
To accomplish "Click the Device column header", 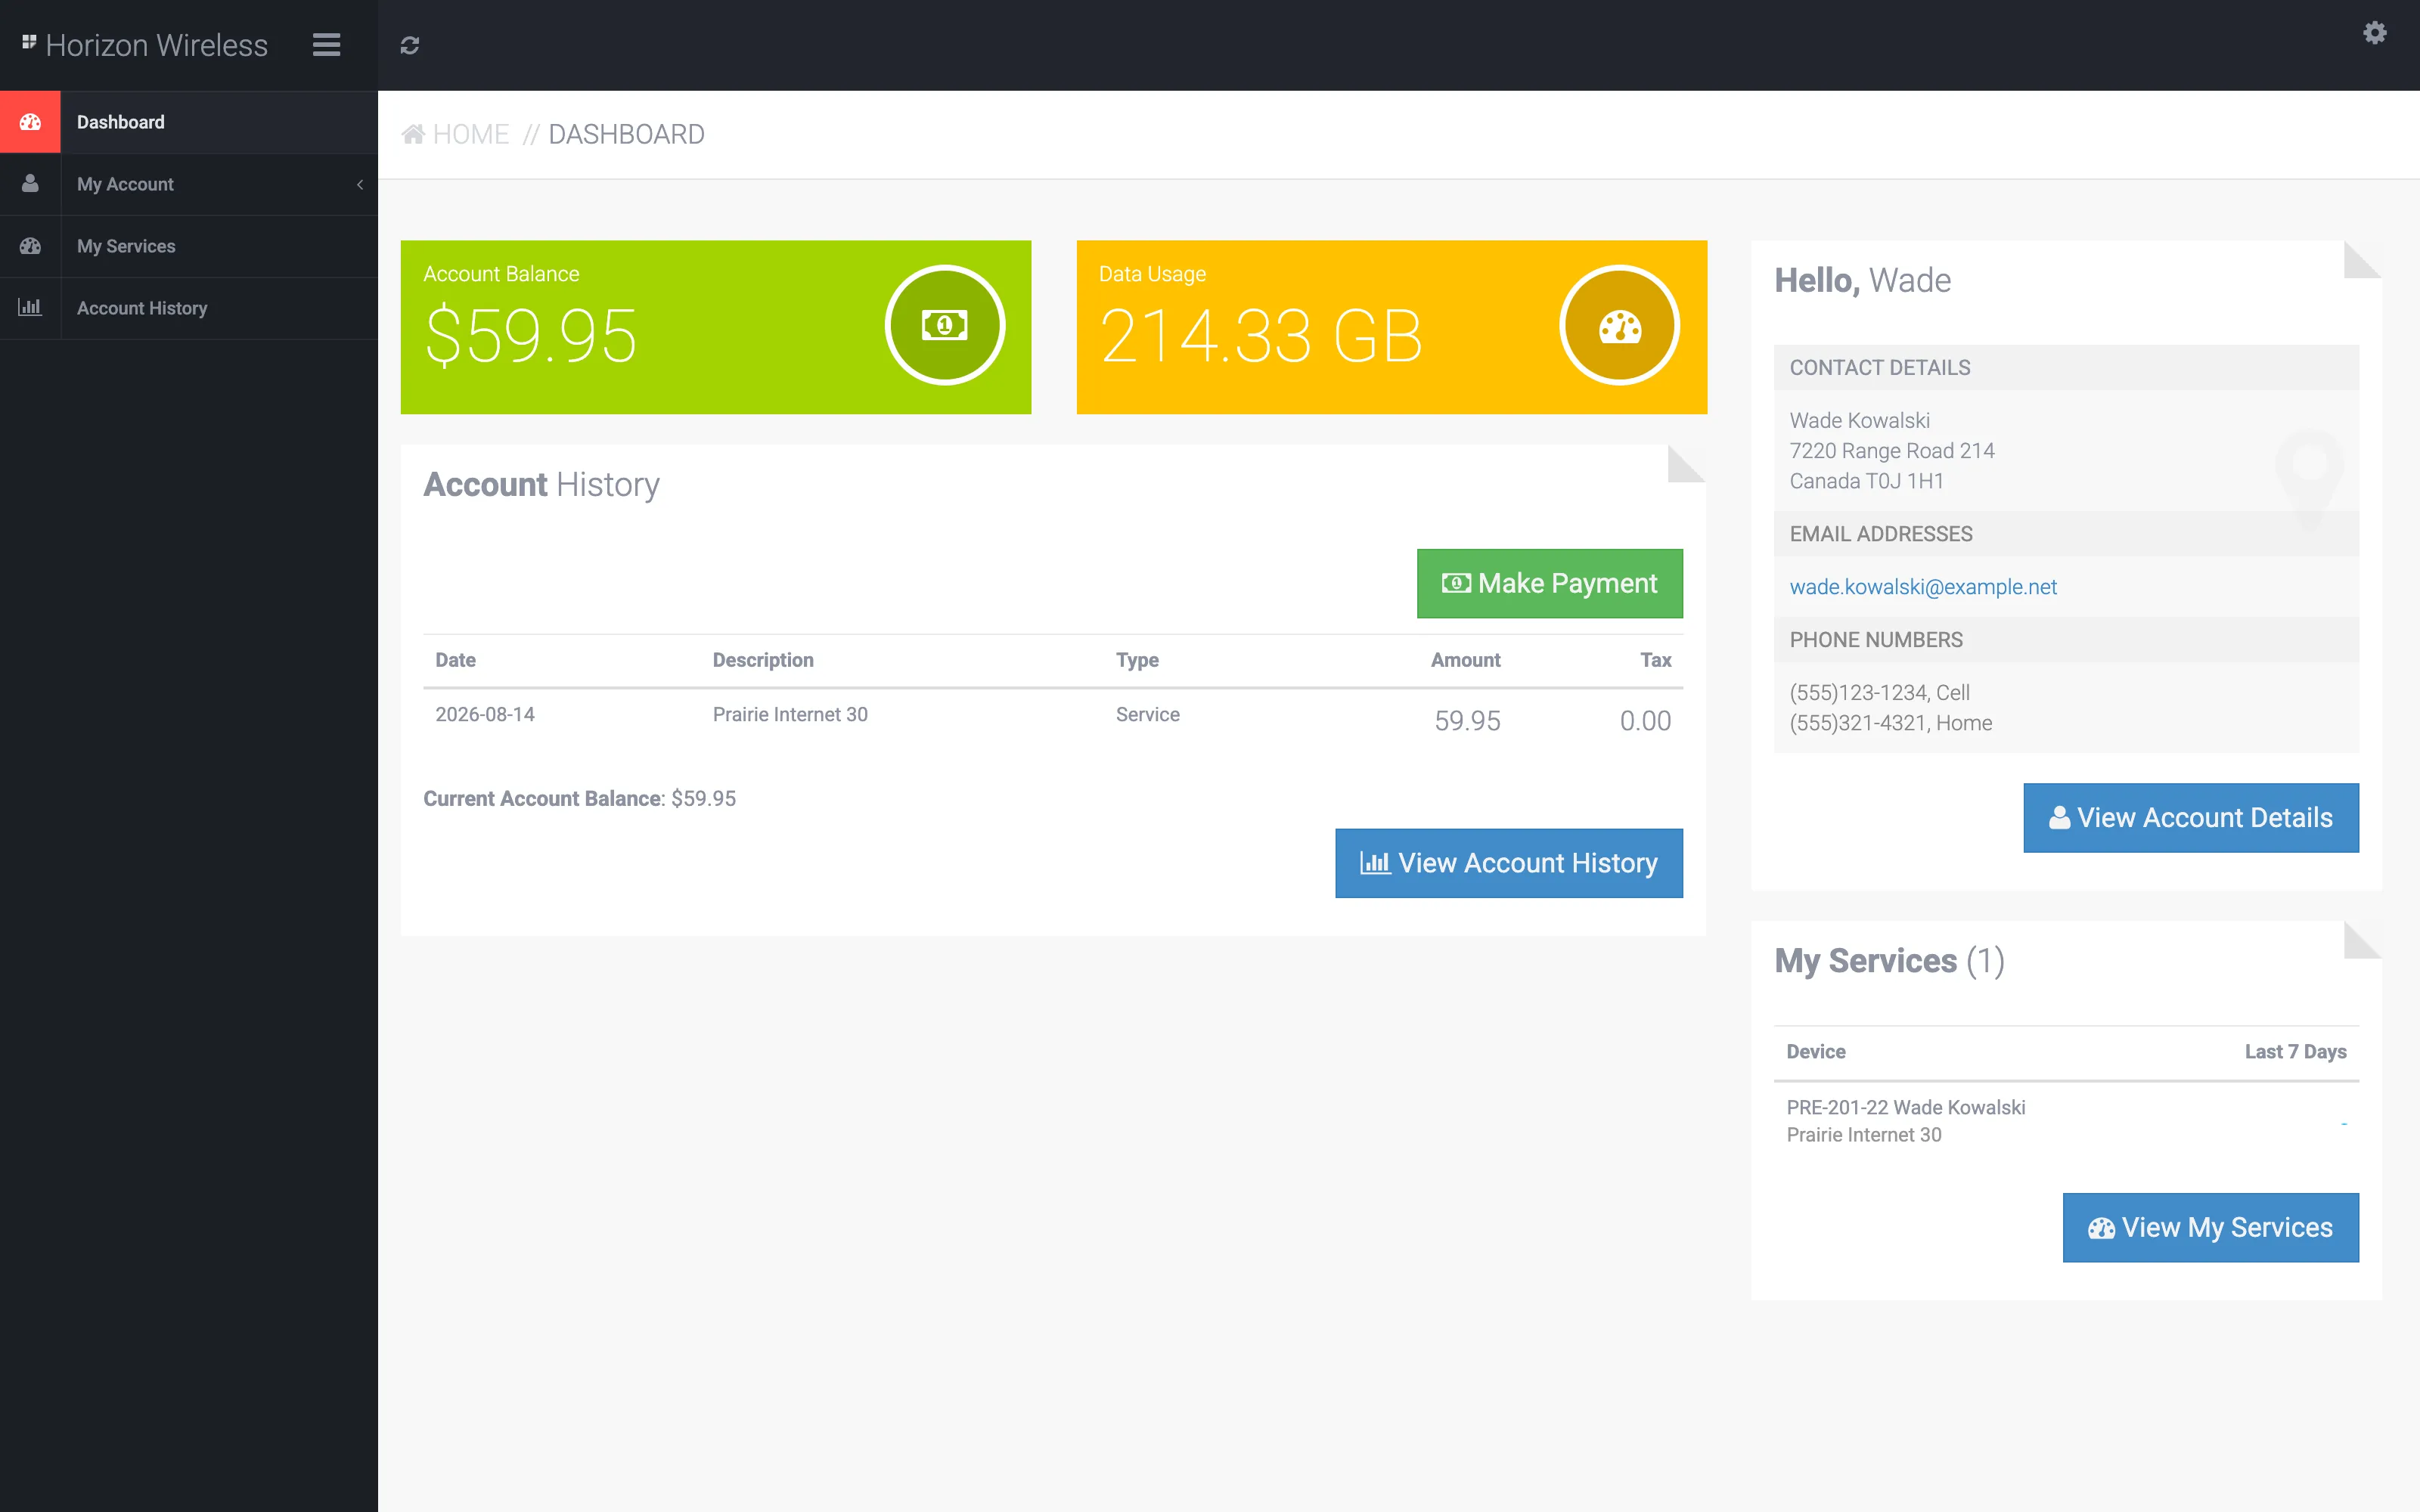I will coord(1815,1052).
